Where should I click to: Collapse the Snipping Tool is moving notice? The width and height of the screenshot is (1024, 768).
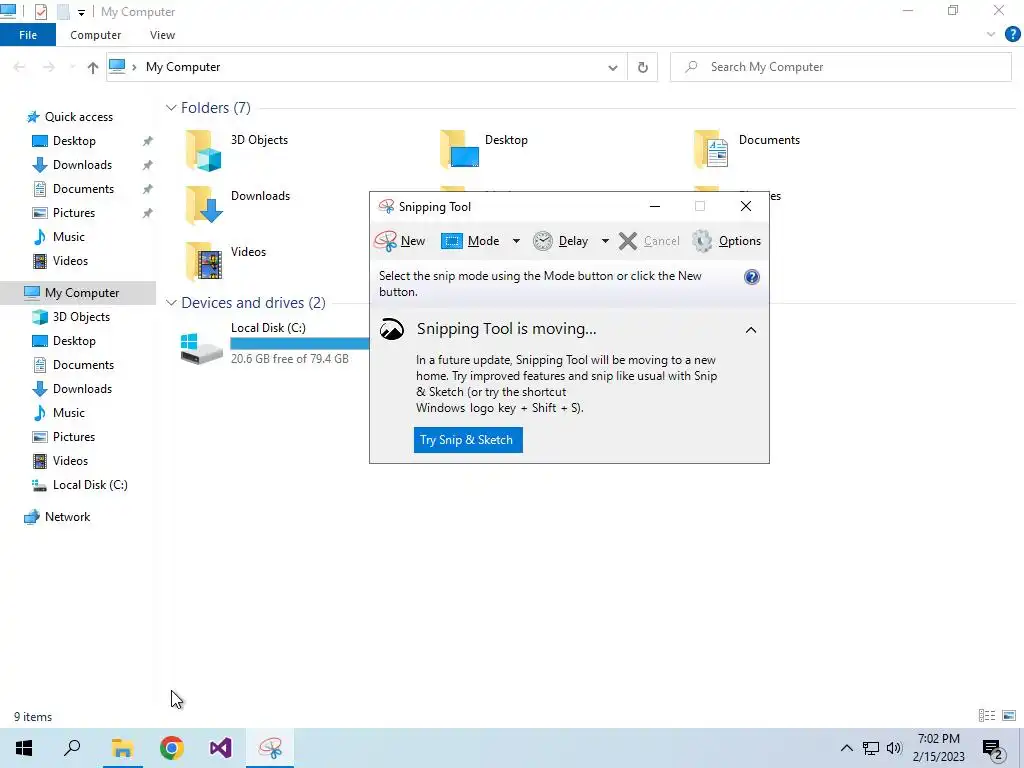751,330
